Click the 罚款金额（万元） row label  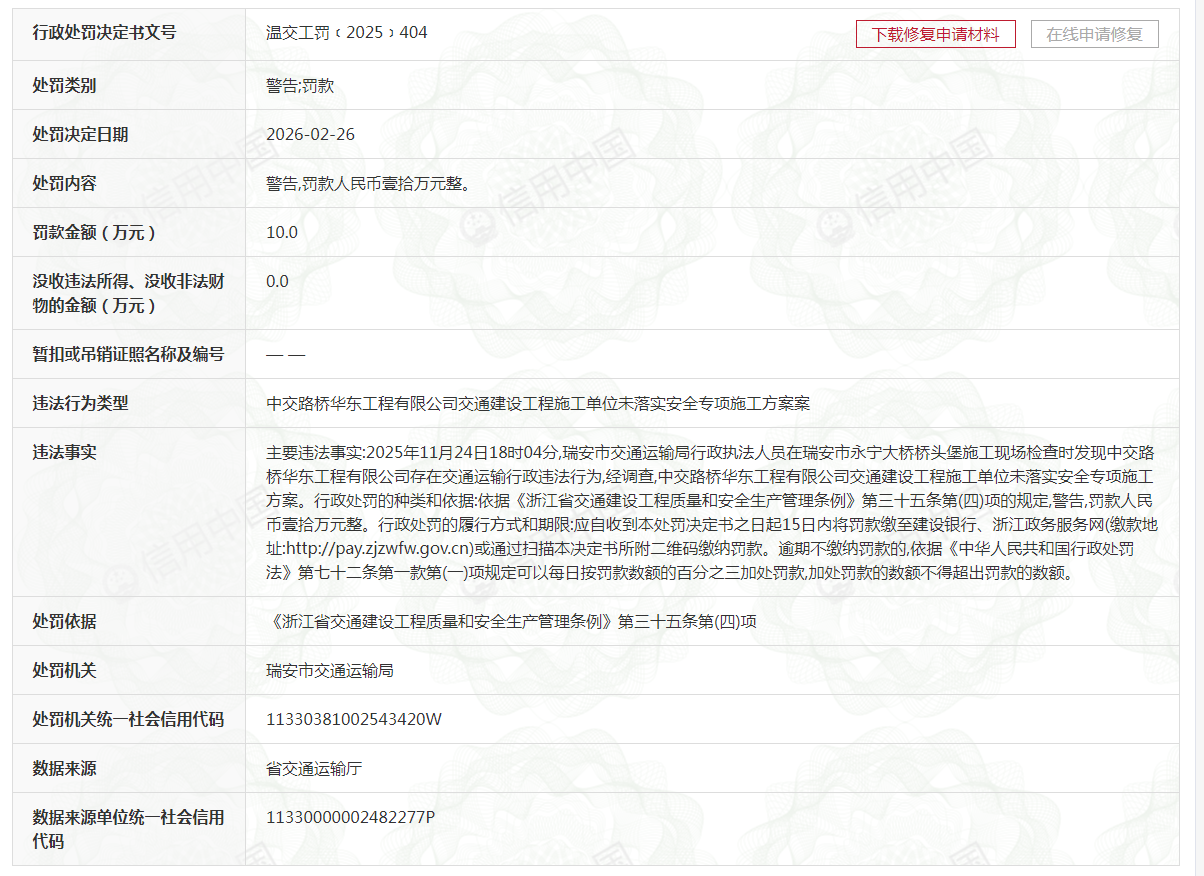coord(95,233)
